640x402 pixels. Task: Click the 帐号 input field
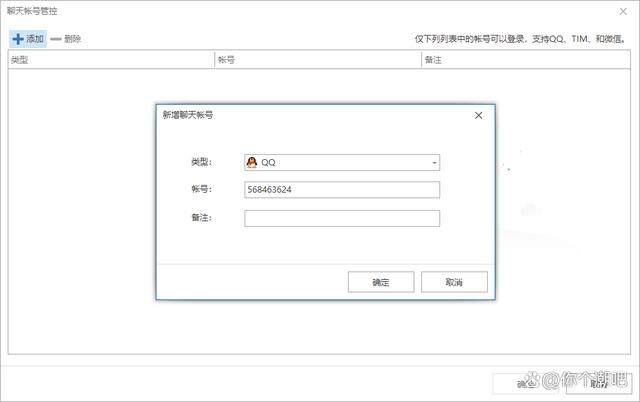click(342, 189)
